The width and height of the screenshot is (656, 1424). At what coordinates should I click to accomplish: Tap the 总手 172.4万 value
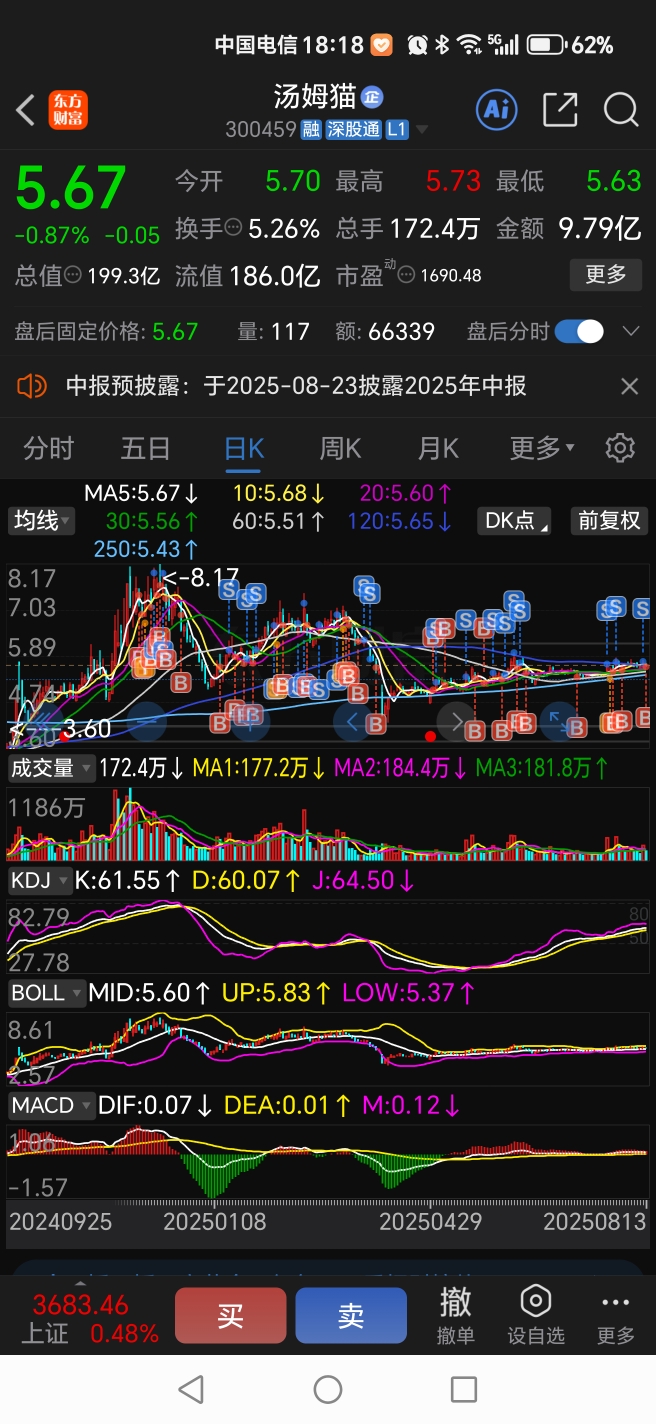tap(434, 229)
